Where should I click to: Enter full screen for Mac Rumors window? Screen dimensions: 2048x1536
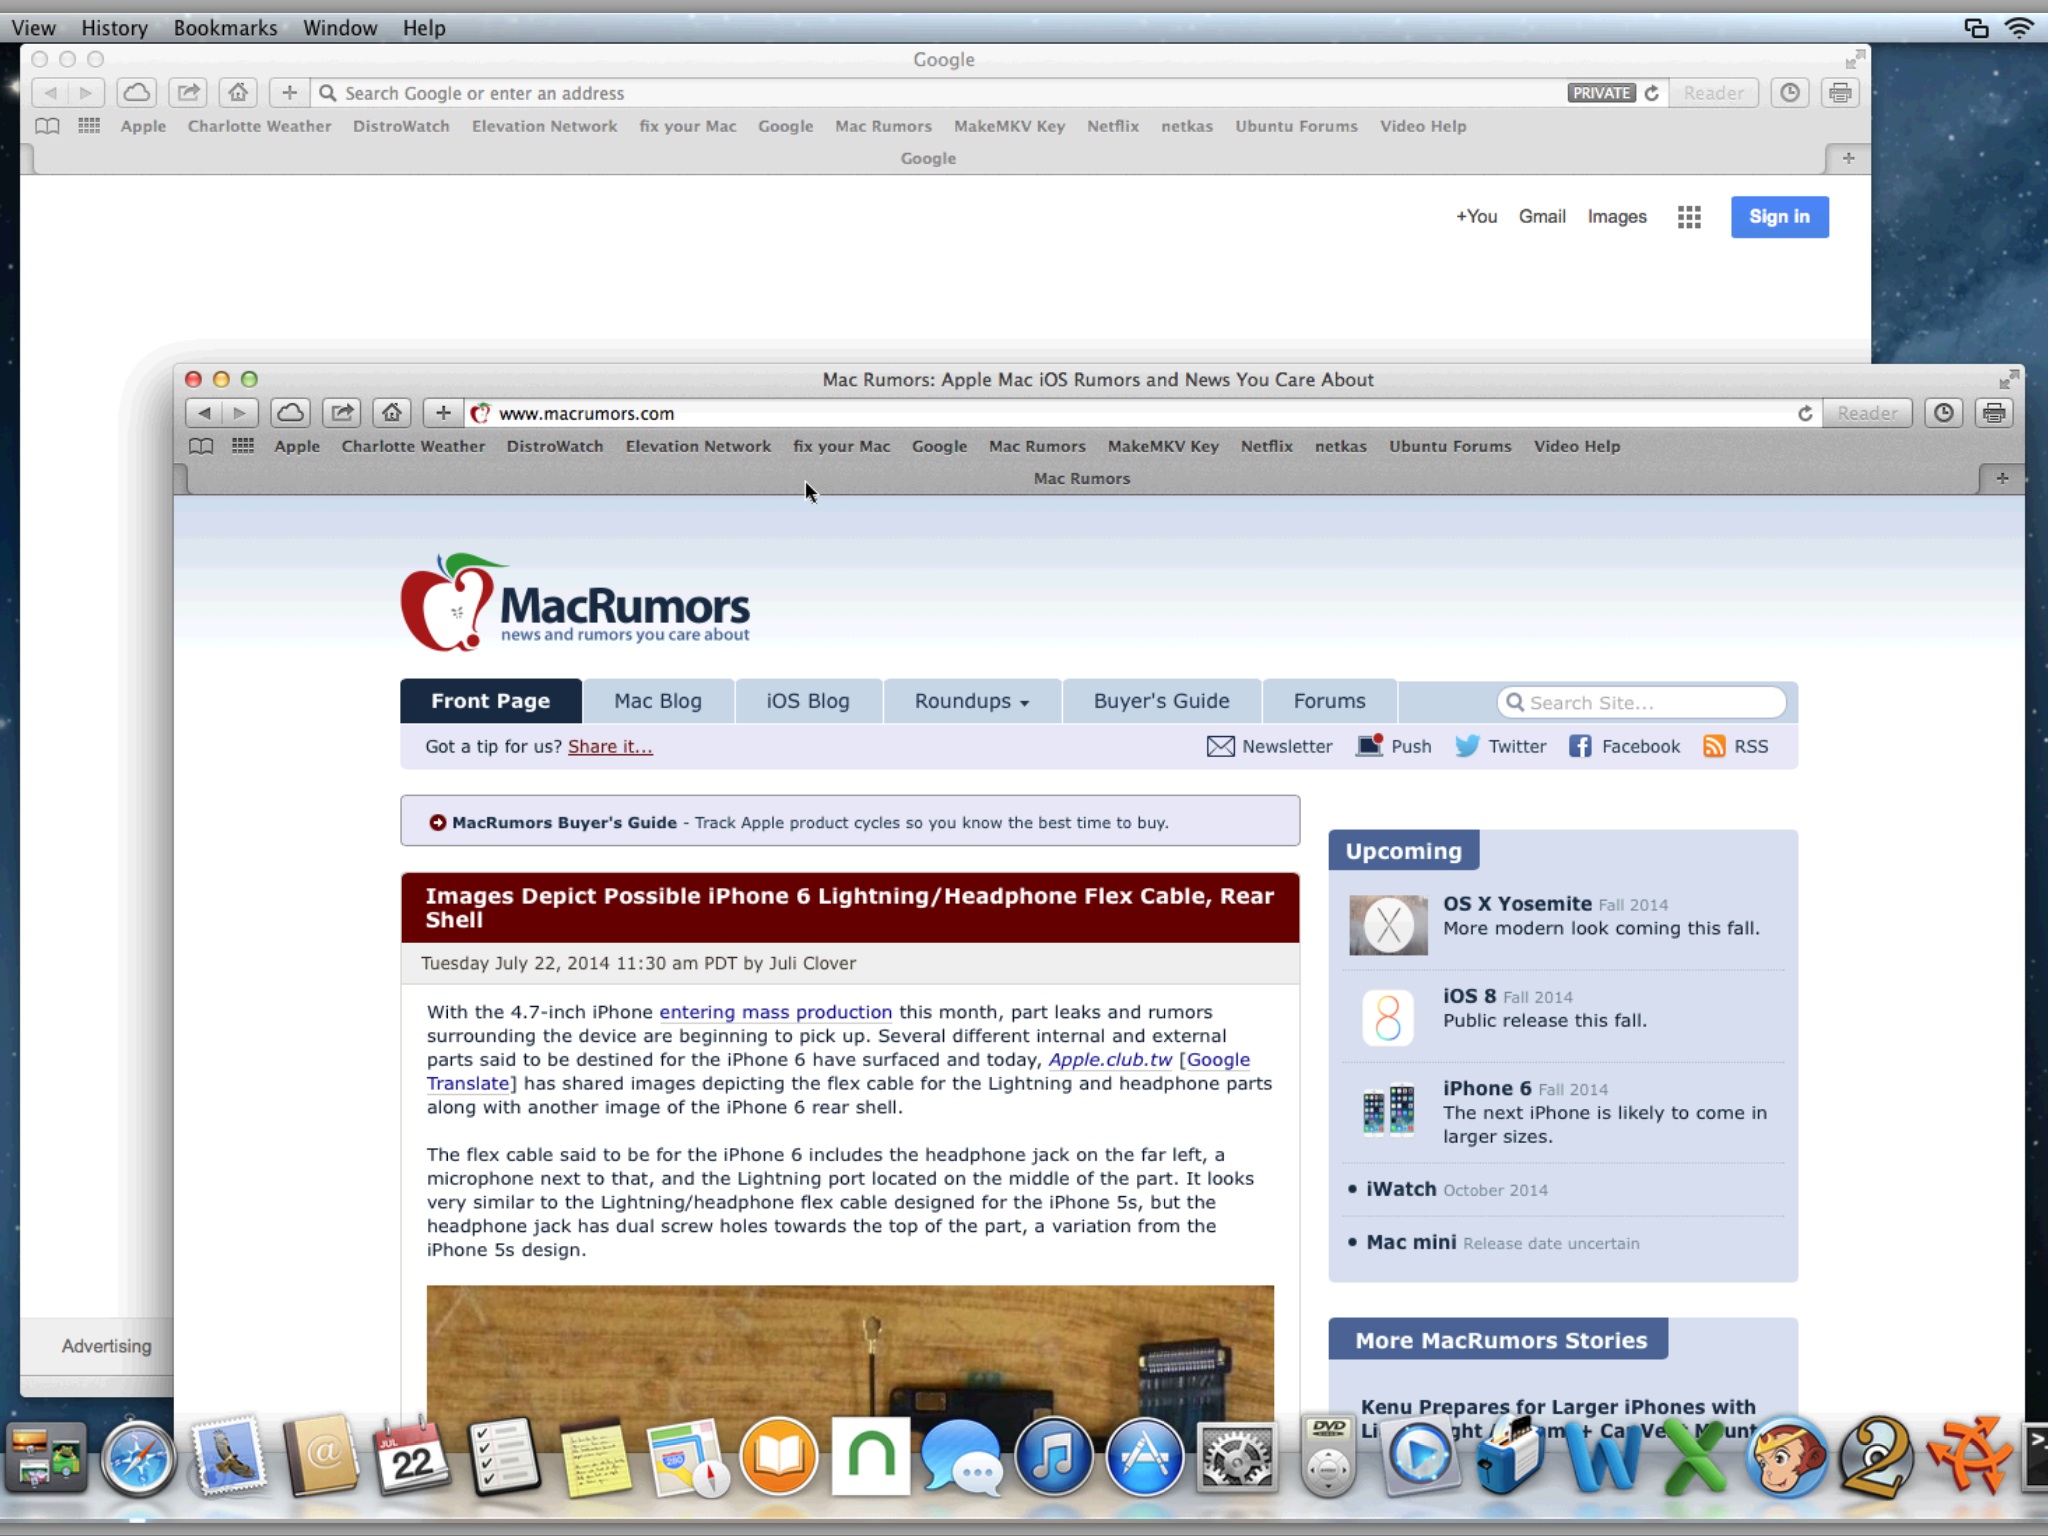click(x=2008, y=379)
